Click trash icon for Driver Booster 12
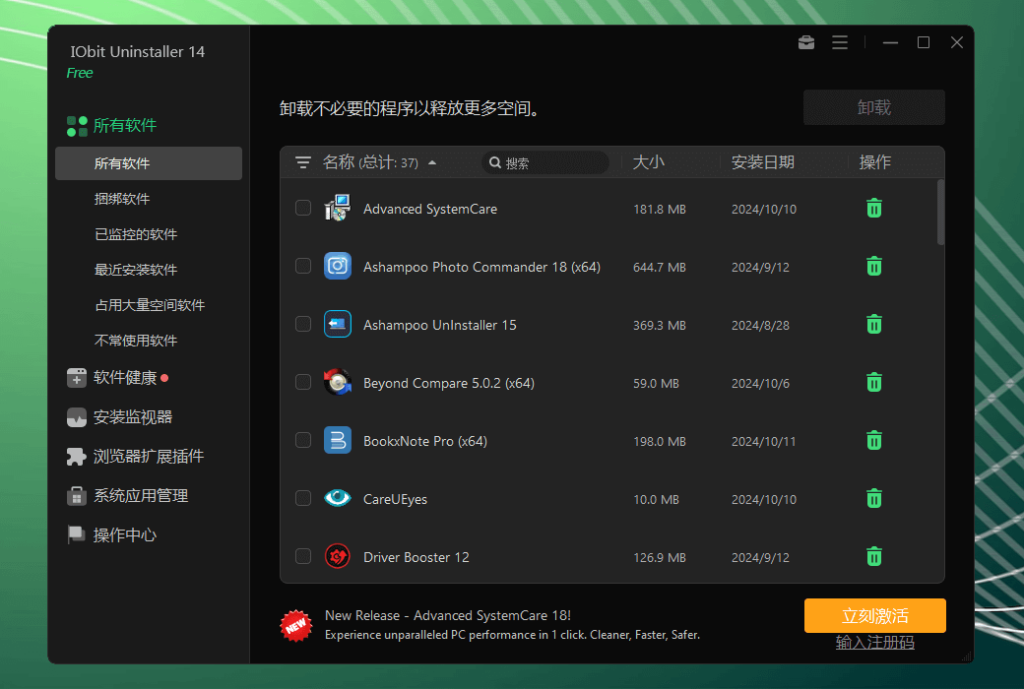 tap(874, 556)
